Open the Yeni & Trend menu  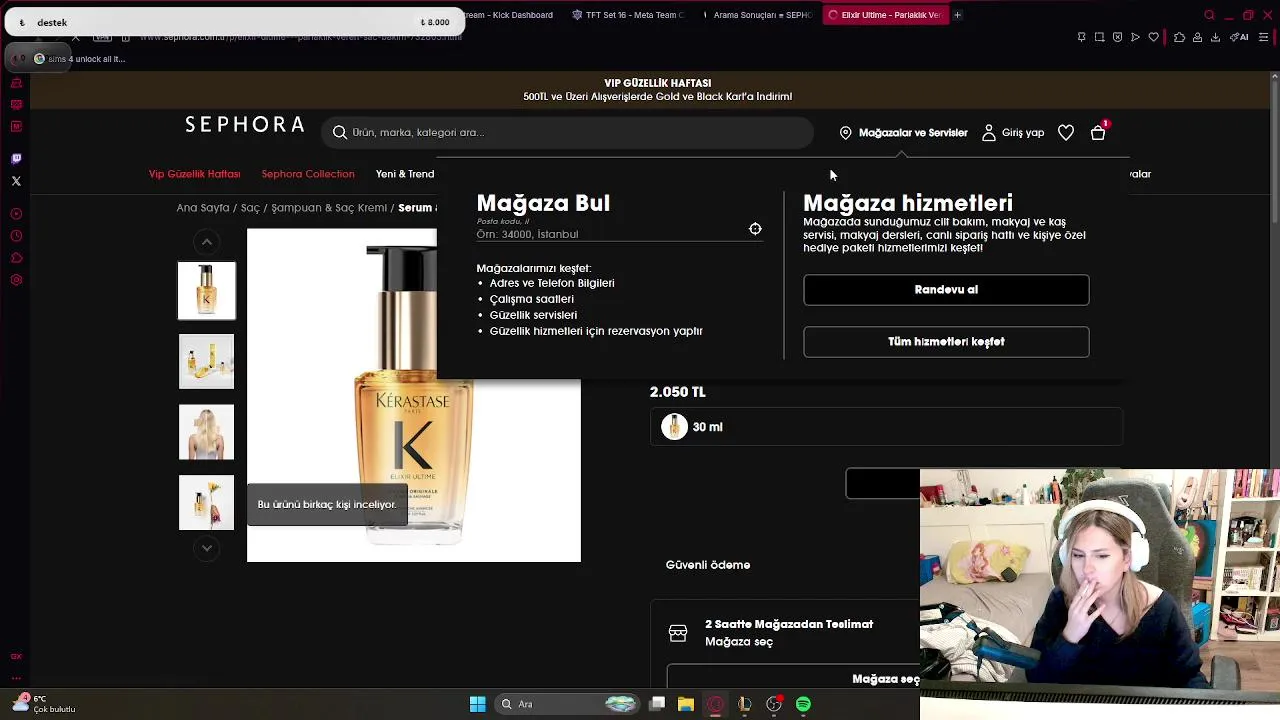(405, 174)
